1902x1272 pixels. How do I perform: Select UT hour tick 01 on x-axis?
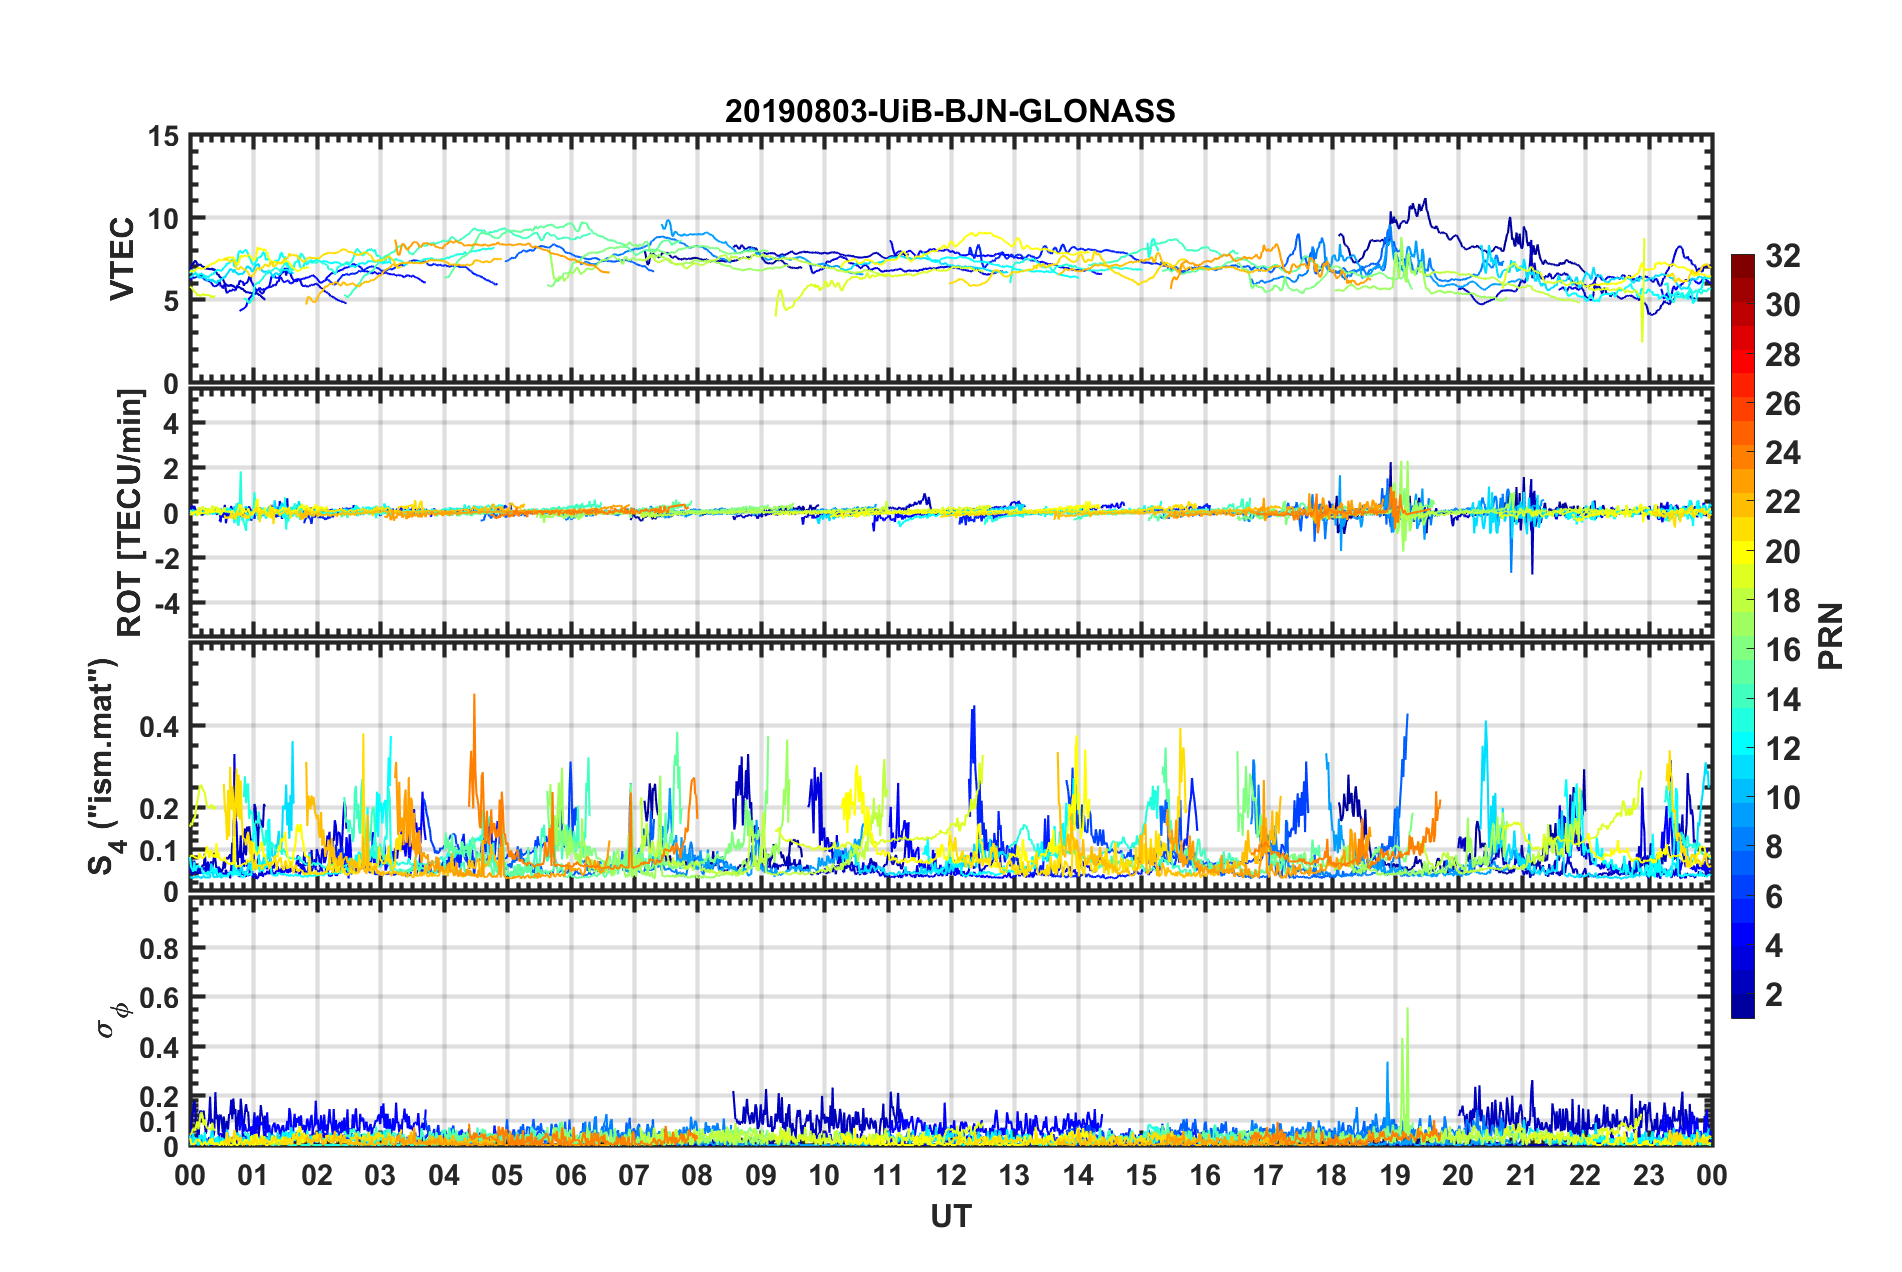click(254, 1175)
